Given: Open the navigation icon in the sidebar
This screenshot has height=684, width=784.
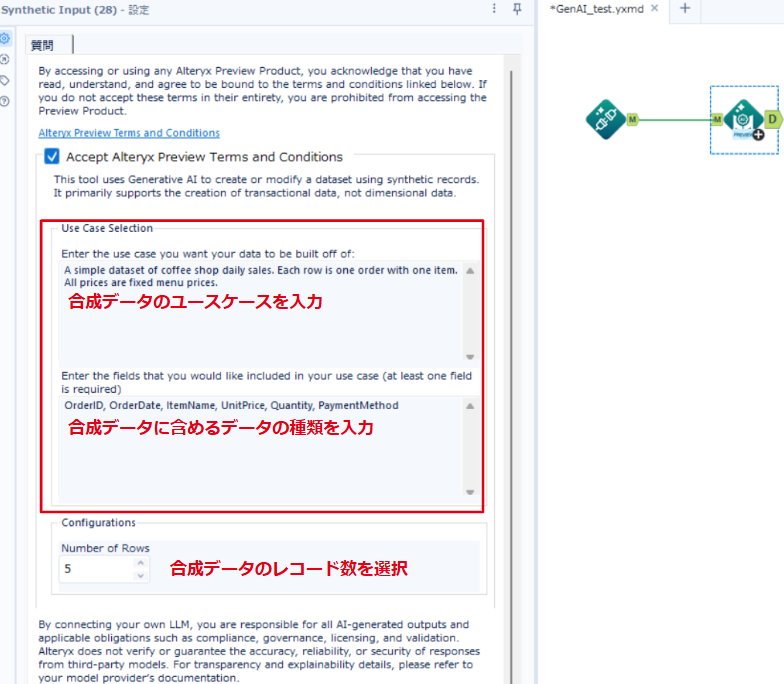Looking at the screenshot, I should pyautogui.click(x=5, y=60).
